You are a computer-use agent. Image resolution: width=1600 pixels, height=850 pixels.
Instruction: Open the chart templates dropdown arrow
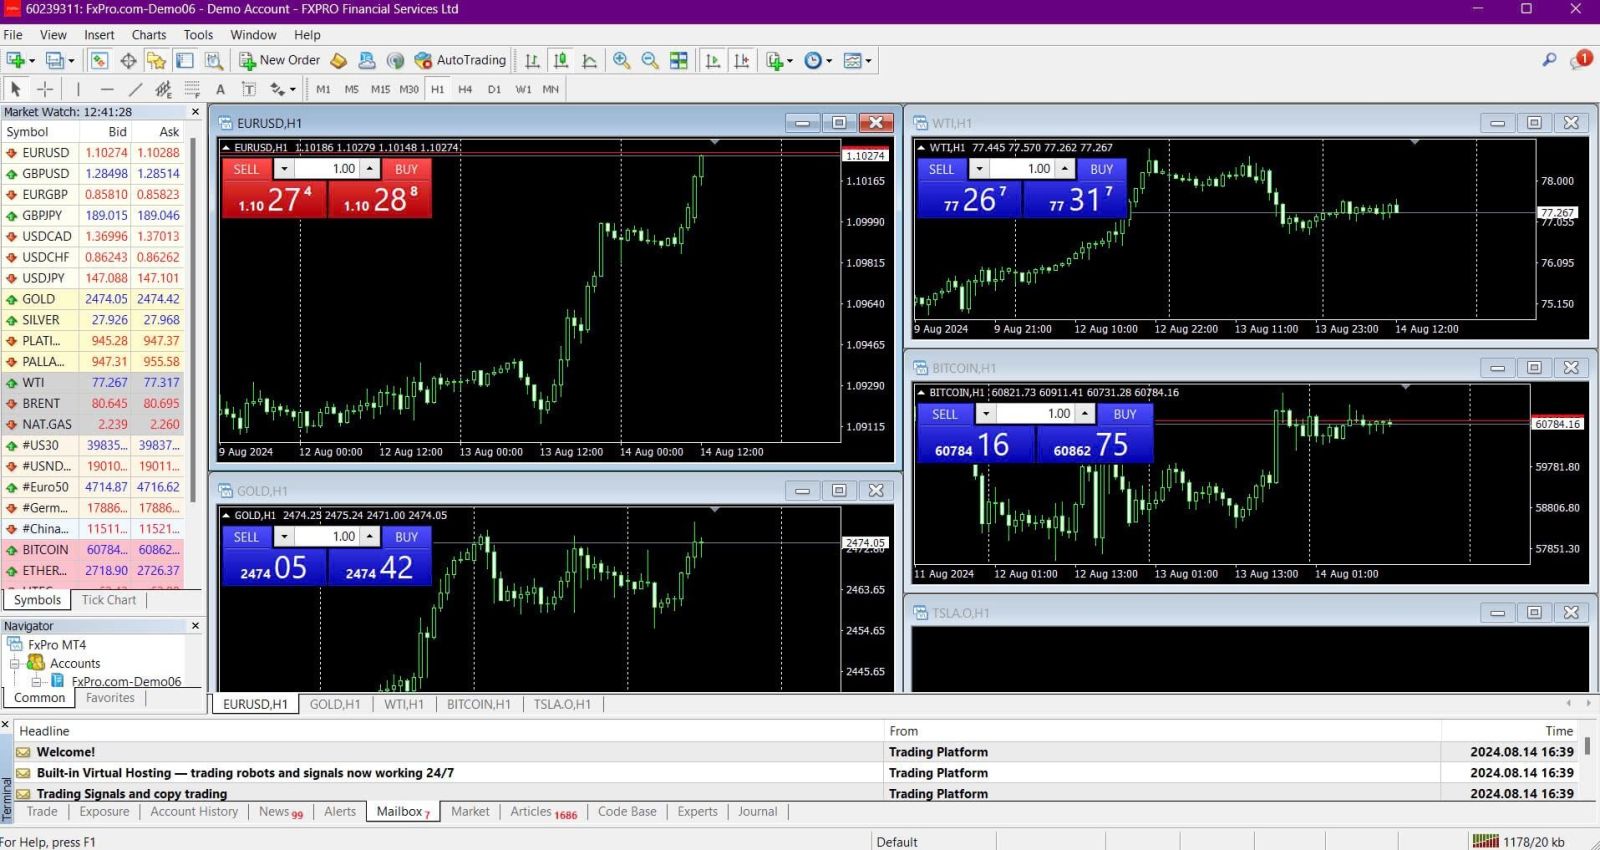(868, 61)
